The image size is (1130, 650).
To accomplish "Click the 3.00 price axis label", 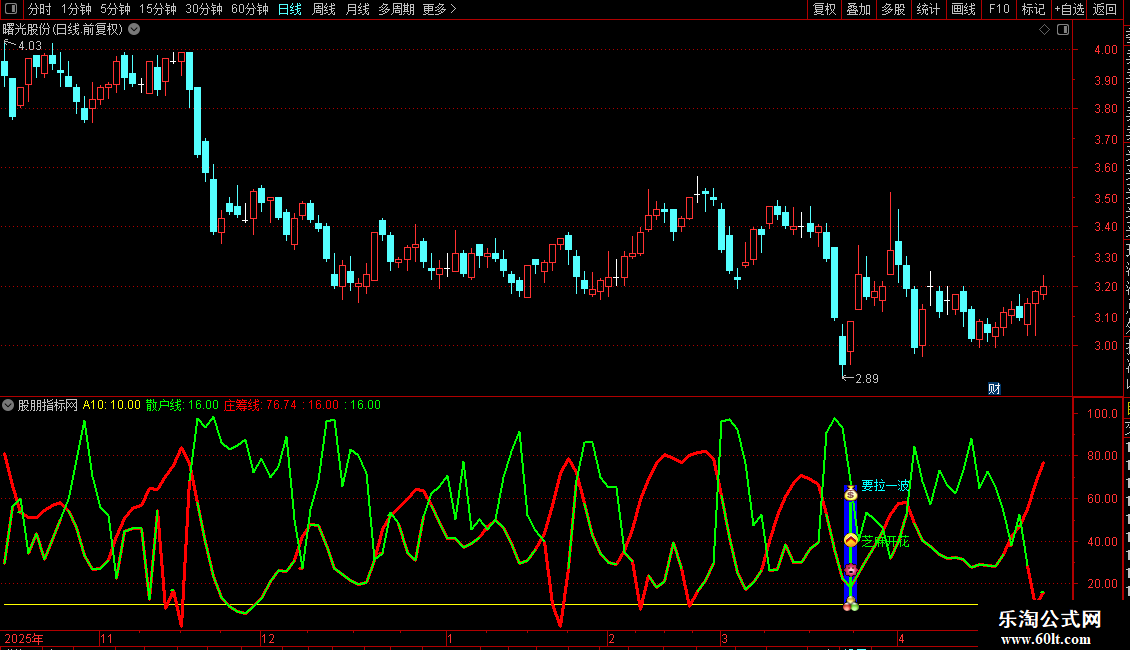I will point(1106,345).
